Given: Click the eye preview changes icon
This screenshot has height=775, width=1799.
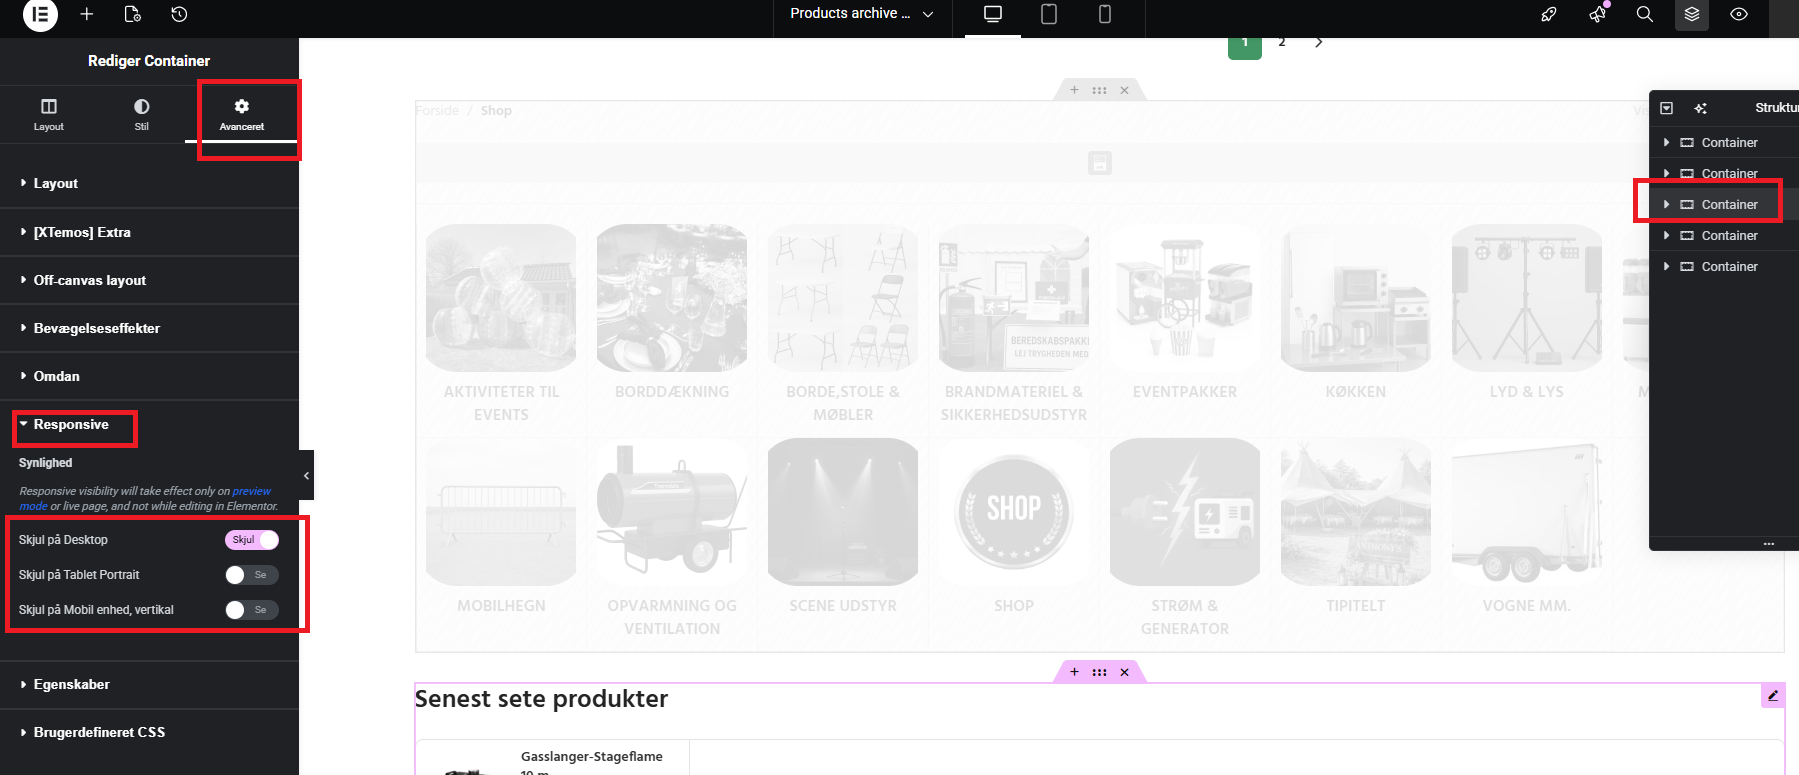Looking at the screenshot, I should click(x=1739, y=14).
